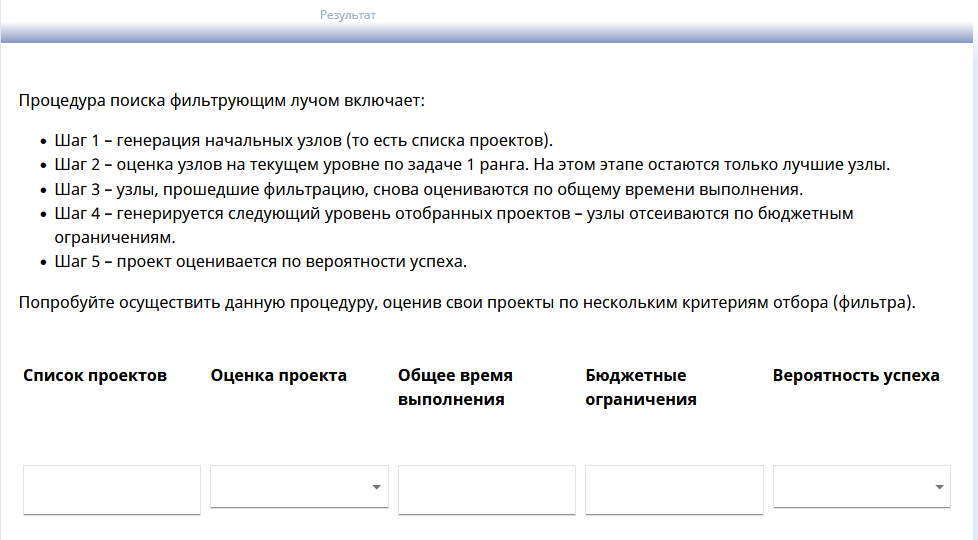Click the Шаг 2 list item text

[472, 165]
